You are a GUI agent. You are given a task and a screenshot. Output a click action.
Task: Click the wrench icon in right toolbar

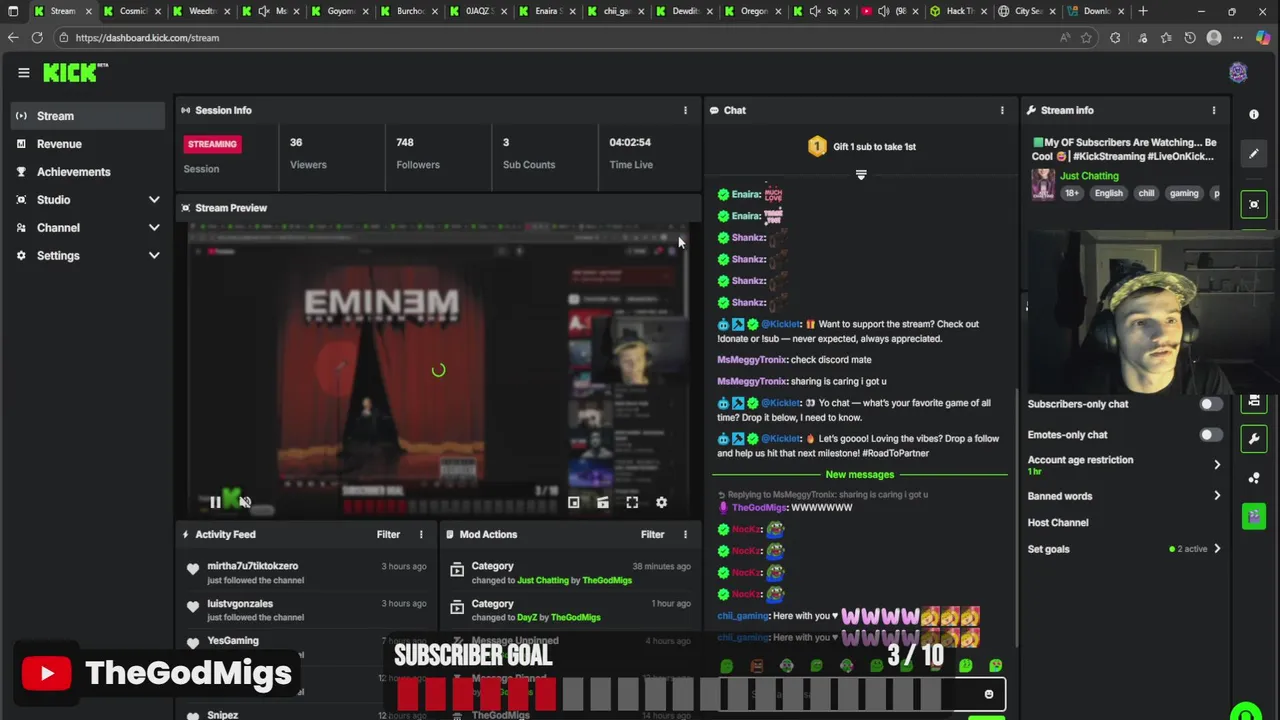pos(1254,438)
